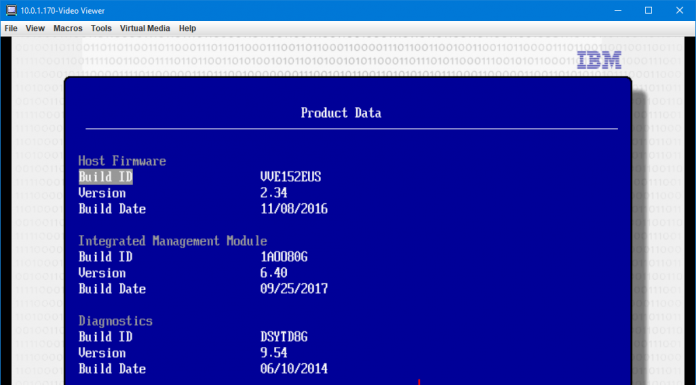Viewport: 696px width, 385px height.
Task: Click Integrated Management Module section label
Action: [x=173, y=241]
